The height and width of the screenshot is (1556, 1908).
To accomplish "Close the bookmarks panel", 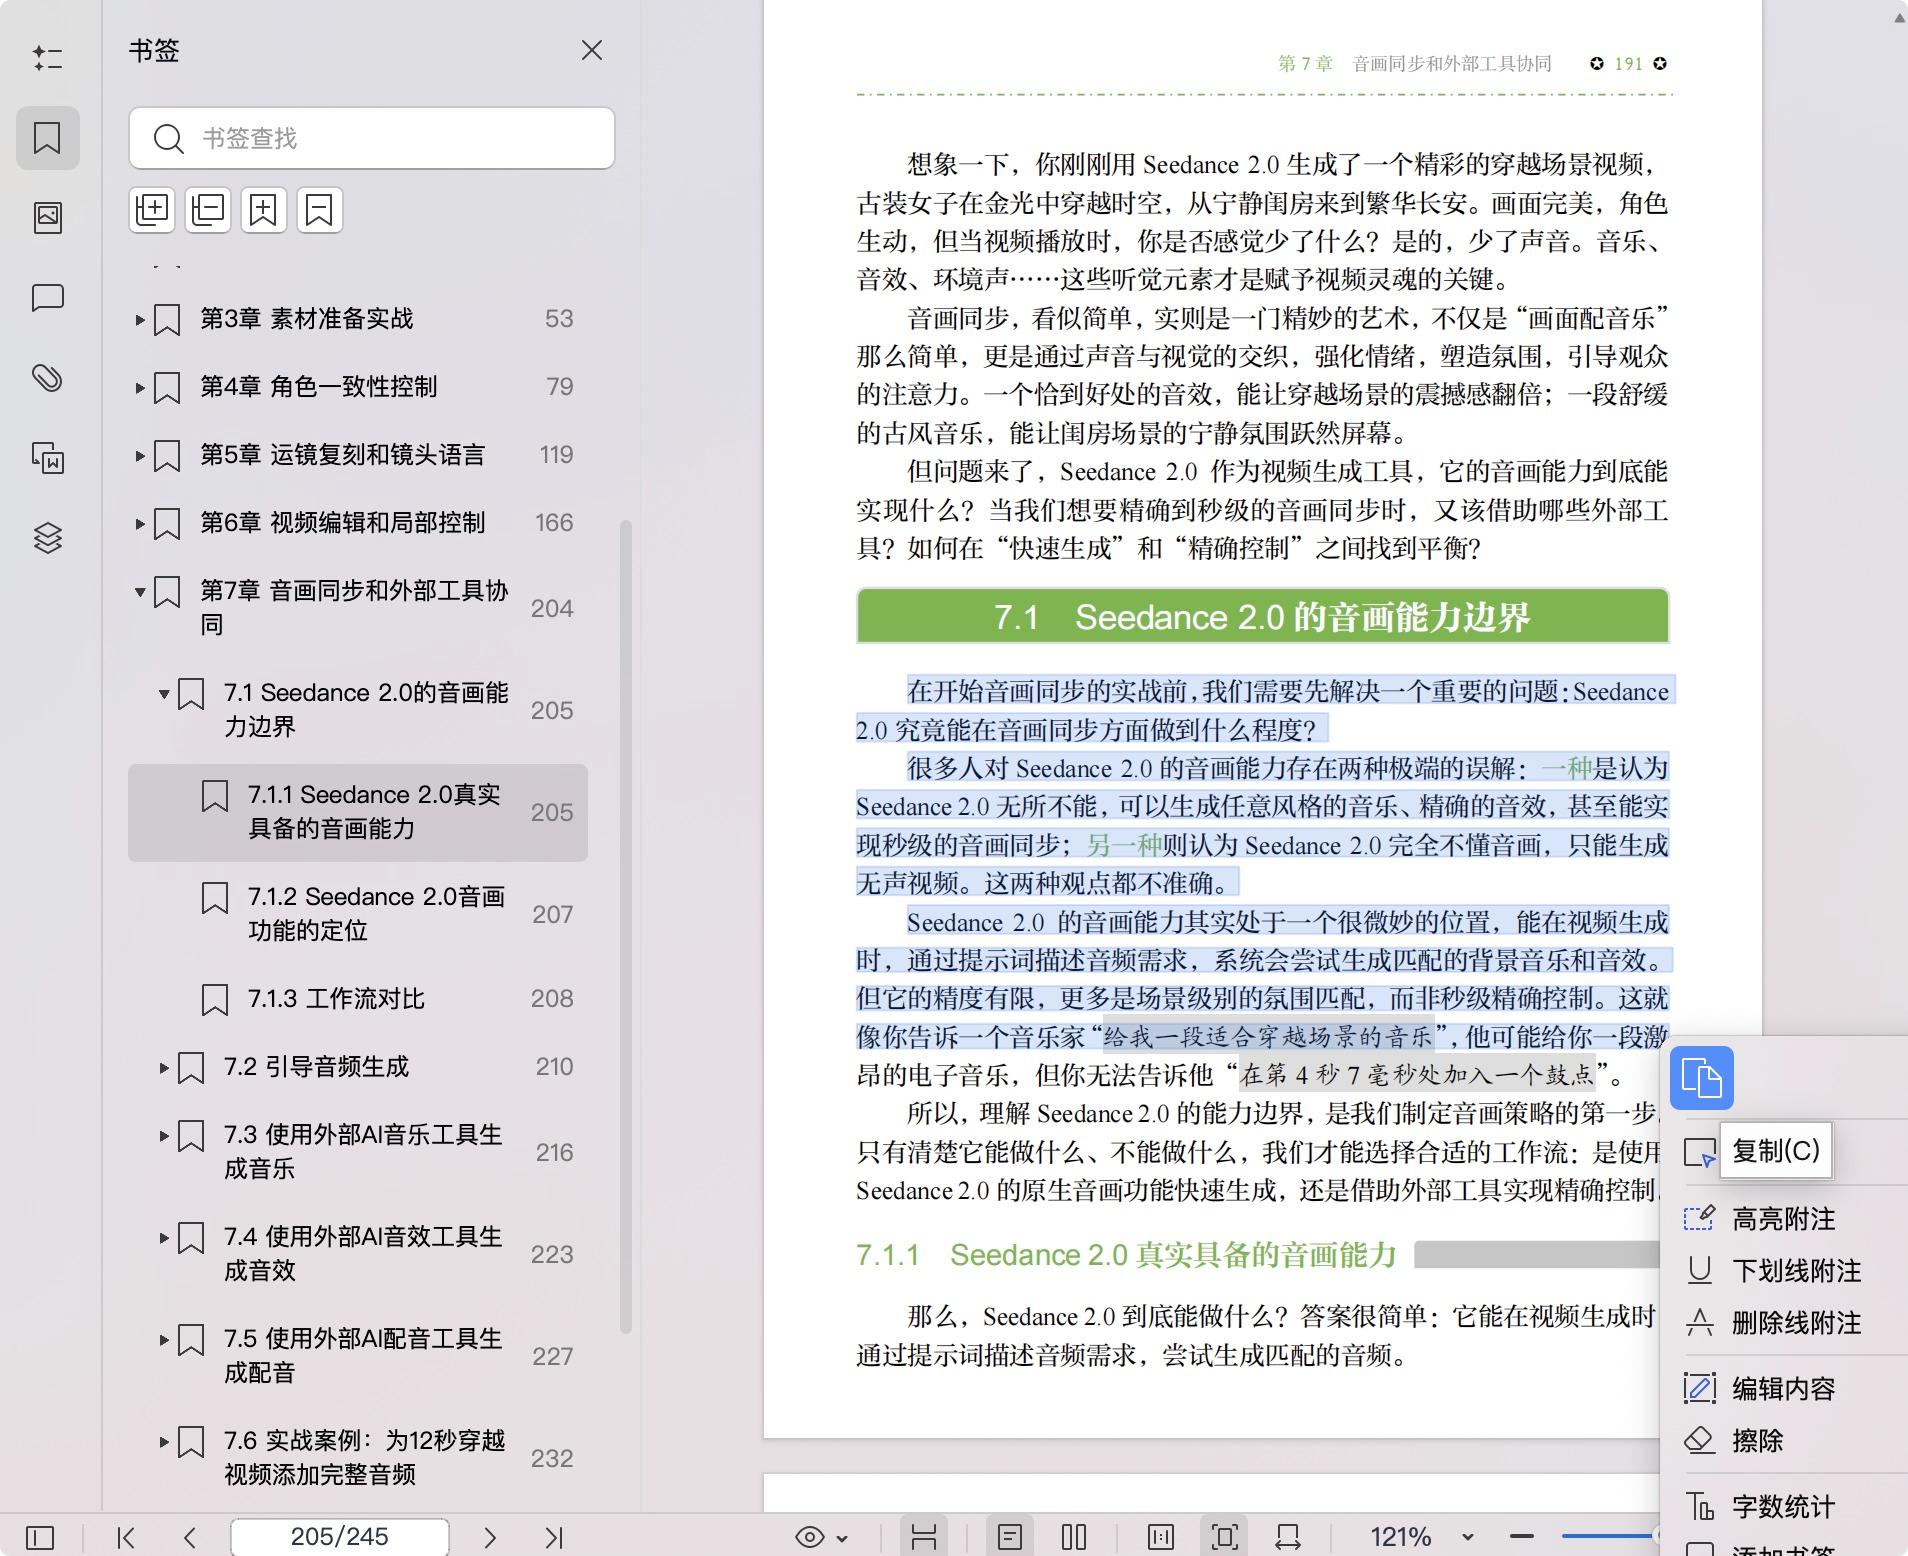I will click(x=592, y=50).
